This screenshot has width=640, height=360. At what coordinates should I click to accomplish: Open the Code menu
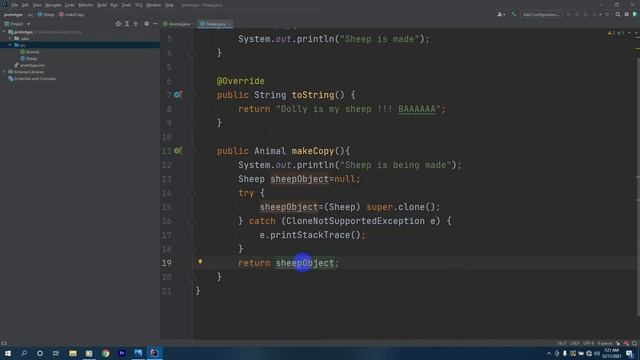click(70, 5)
